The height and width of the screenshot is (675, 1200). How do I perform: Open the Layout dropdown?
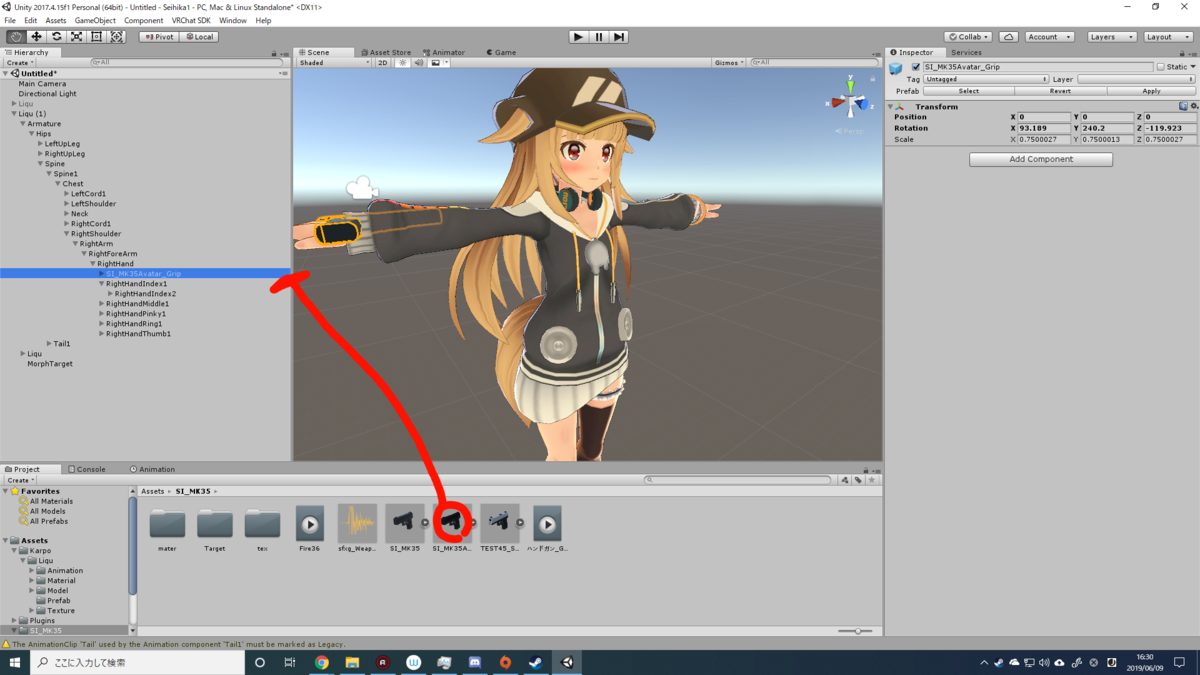(1168, 37)
